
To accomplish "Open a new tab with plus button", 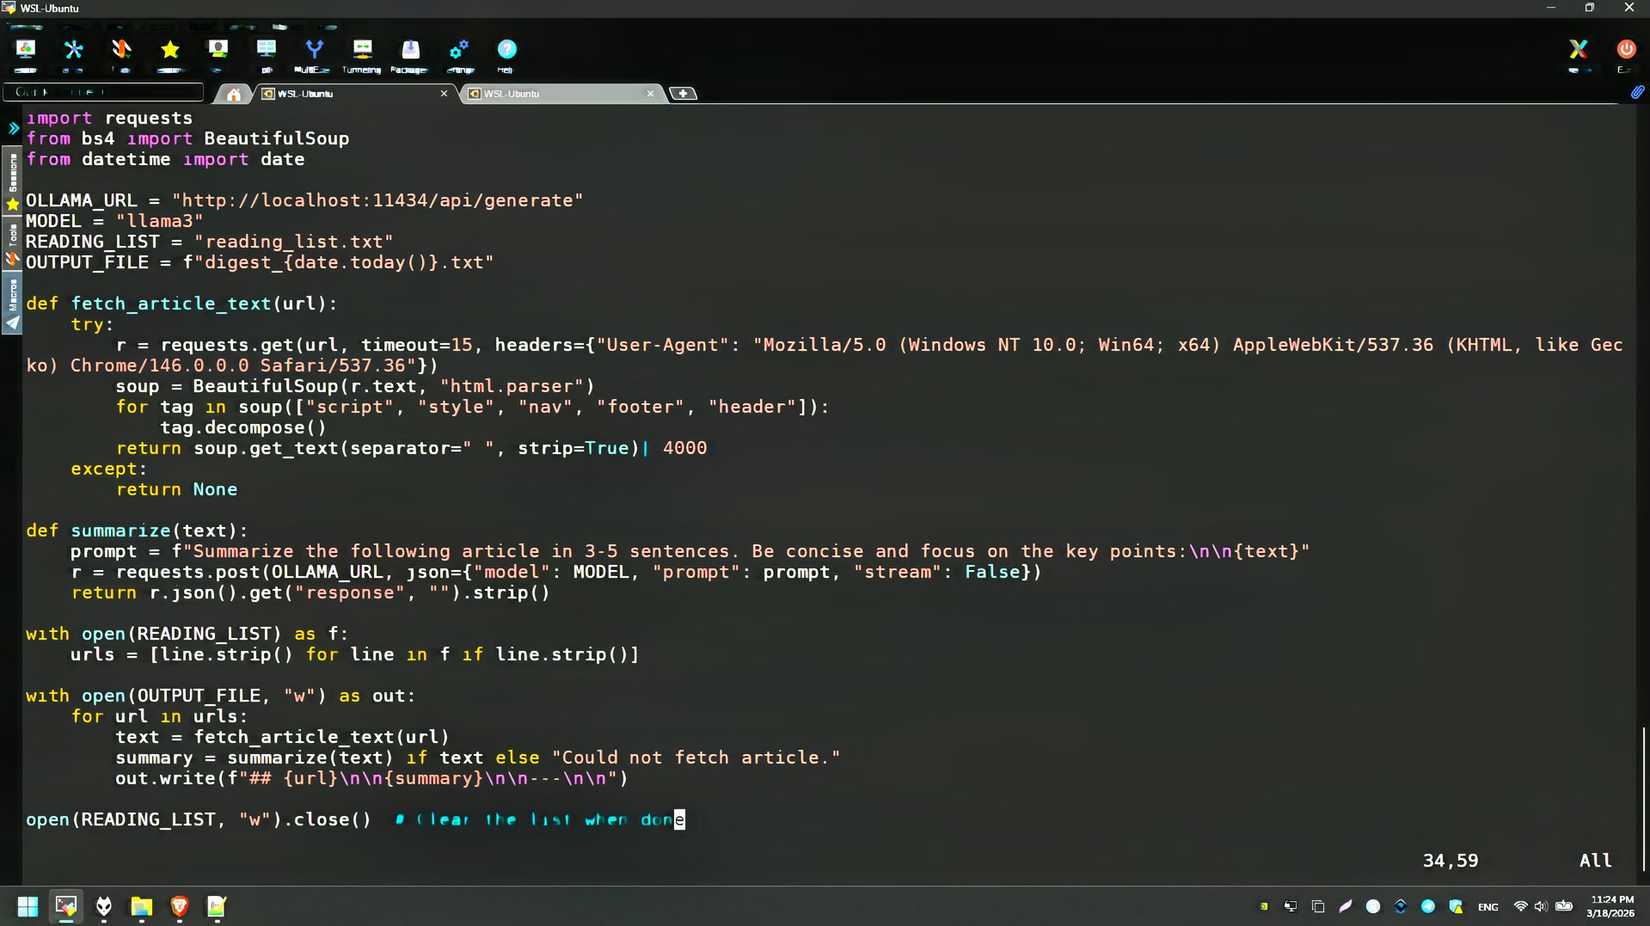I will [683, 94].
